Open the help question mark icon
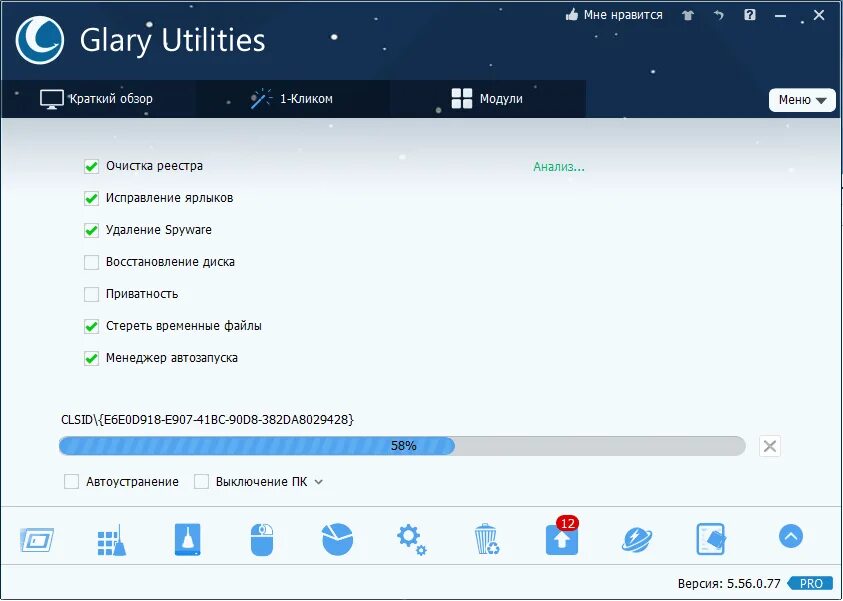This screenshot has width=843, height=601. click(x=750, y=15)
